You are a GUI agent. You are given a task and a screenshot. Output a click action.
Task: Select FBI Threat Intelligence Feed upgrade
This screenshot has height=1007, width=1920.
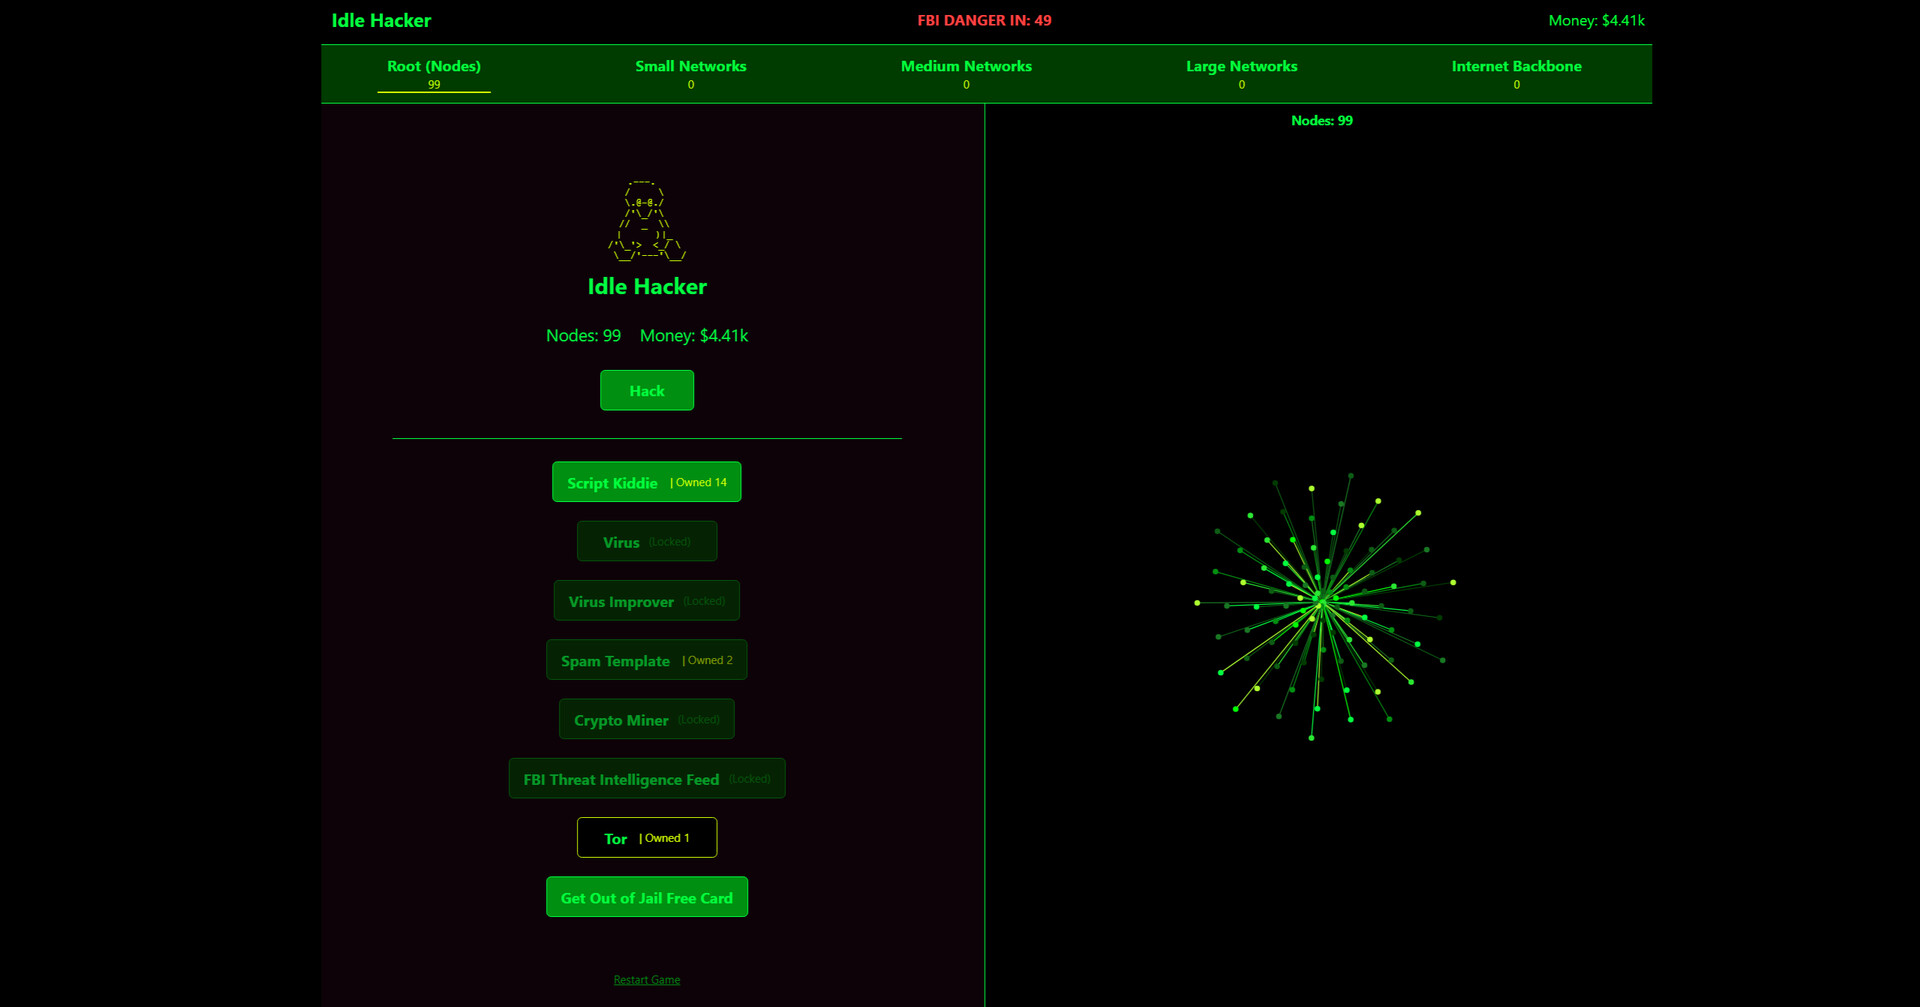click(646, 779)
